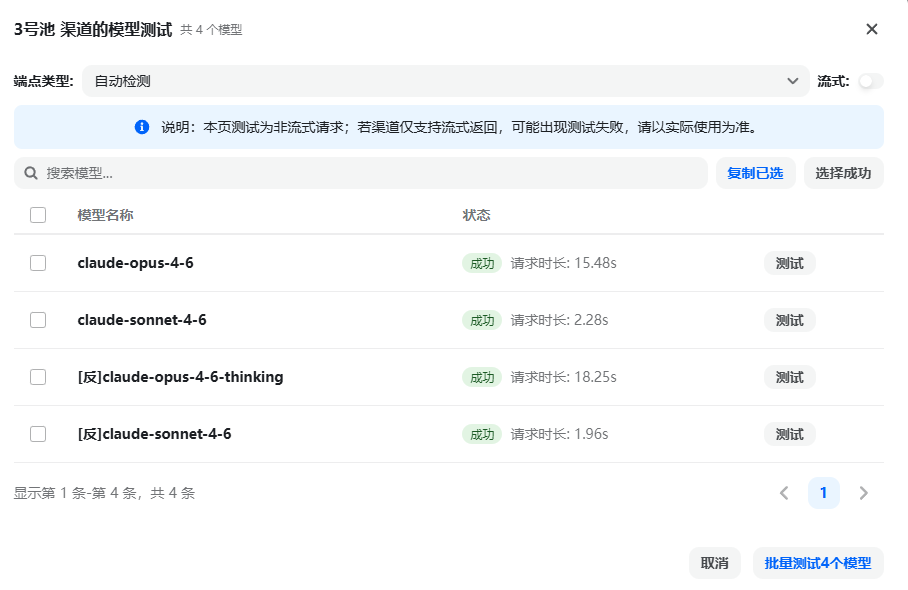Viewport: 908px width, 590px height.
Task: Select checkbox for claude-sonnet-4-6
Action: click(38, 320)
